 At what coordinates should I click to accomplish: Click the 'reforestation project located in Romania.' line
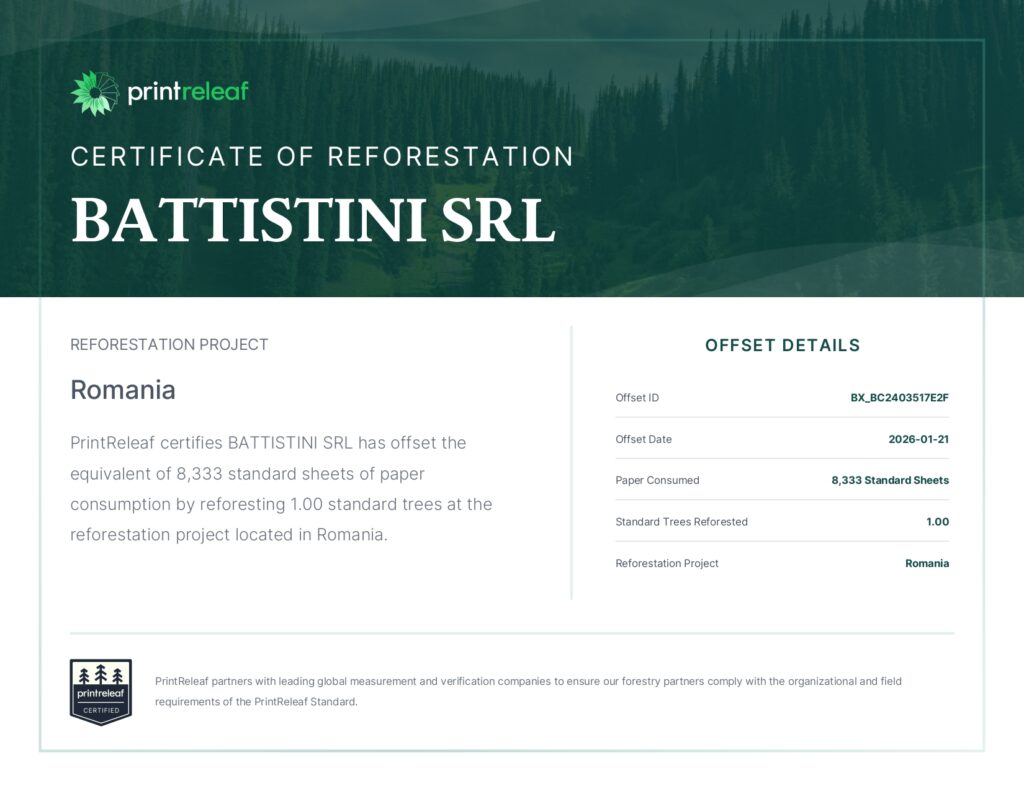click(x=229, y=535)
